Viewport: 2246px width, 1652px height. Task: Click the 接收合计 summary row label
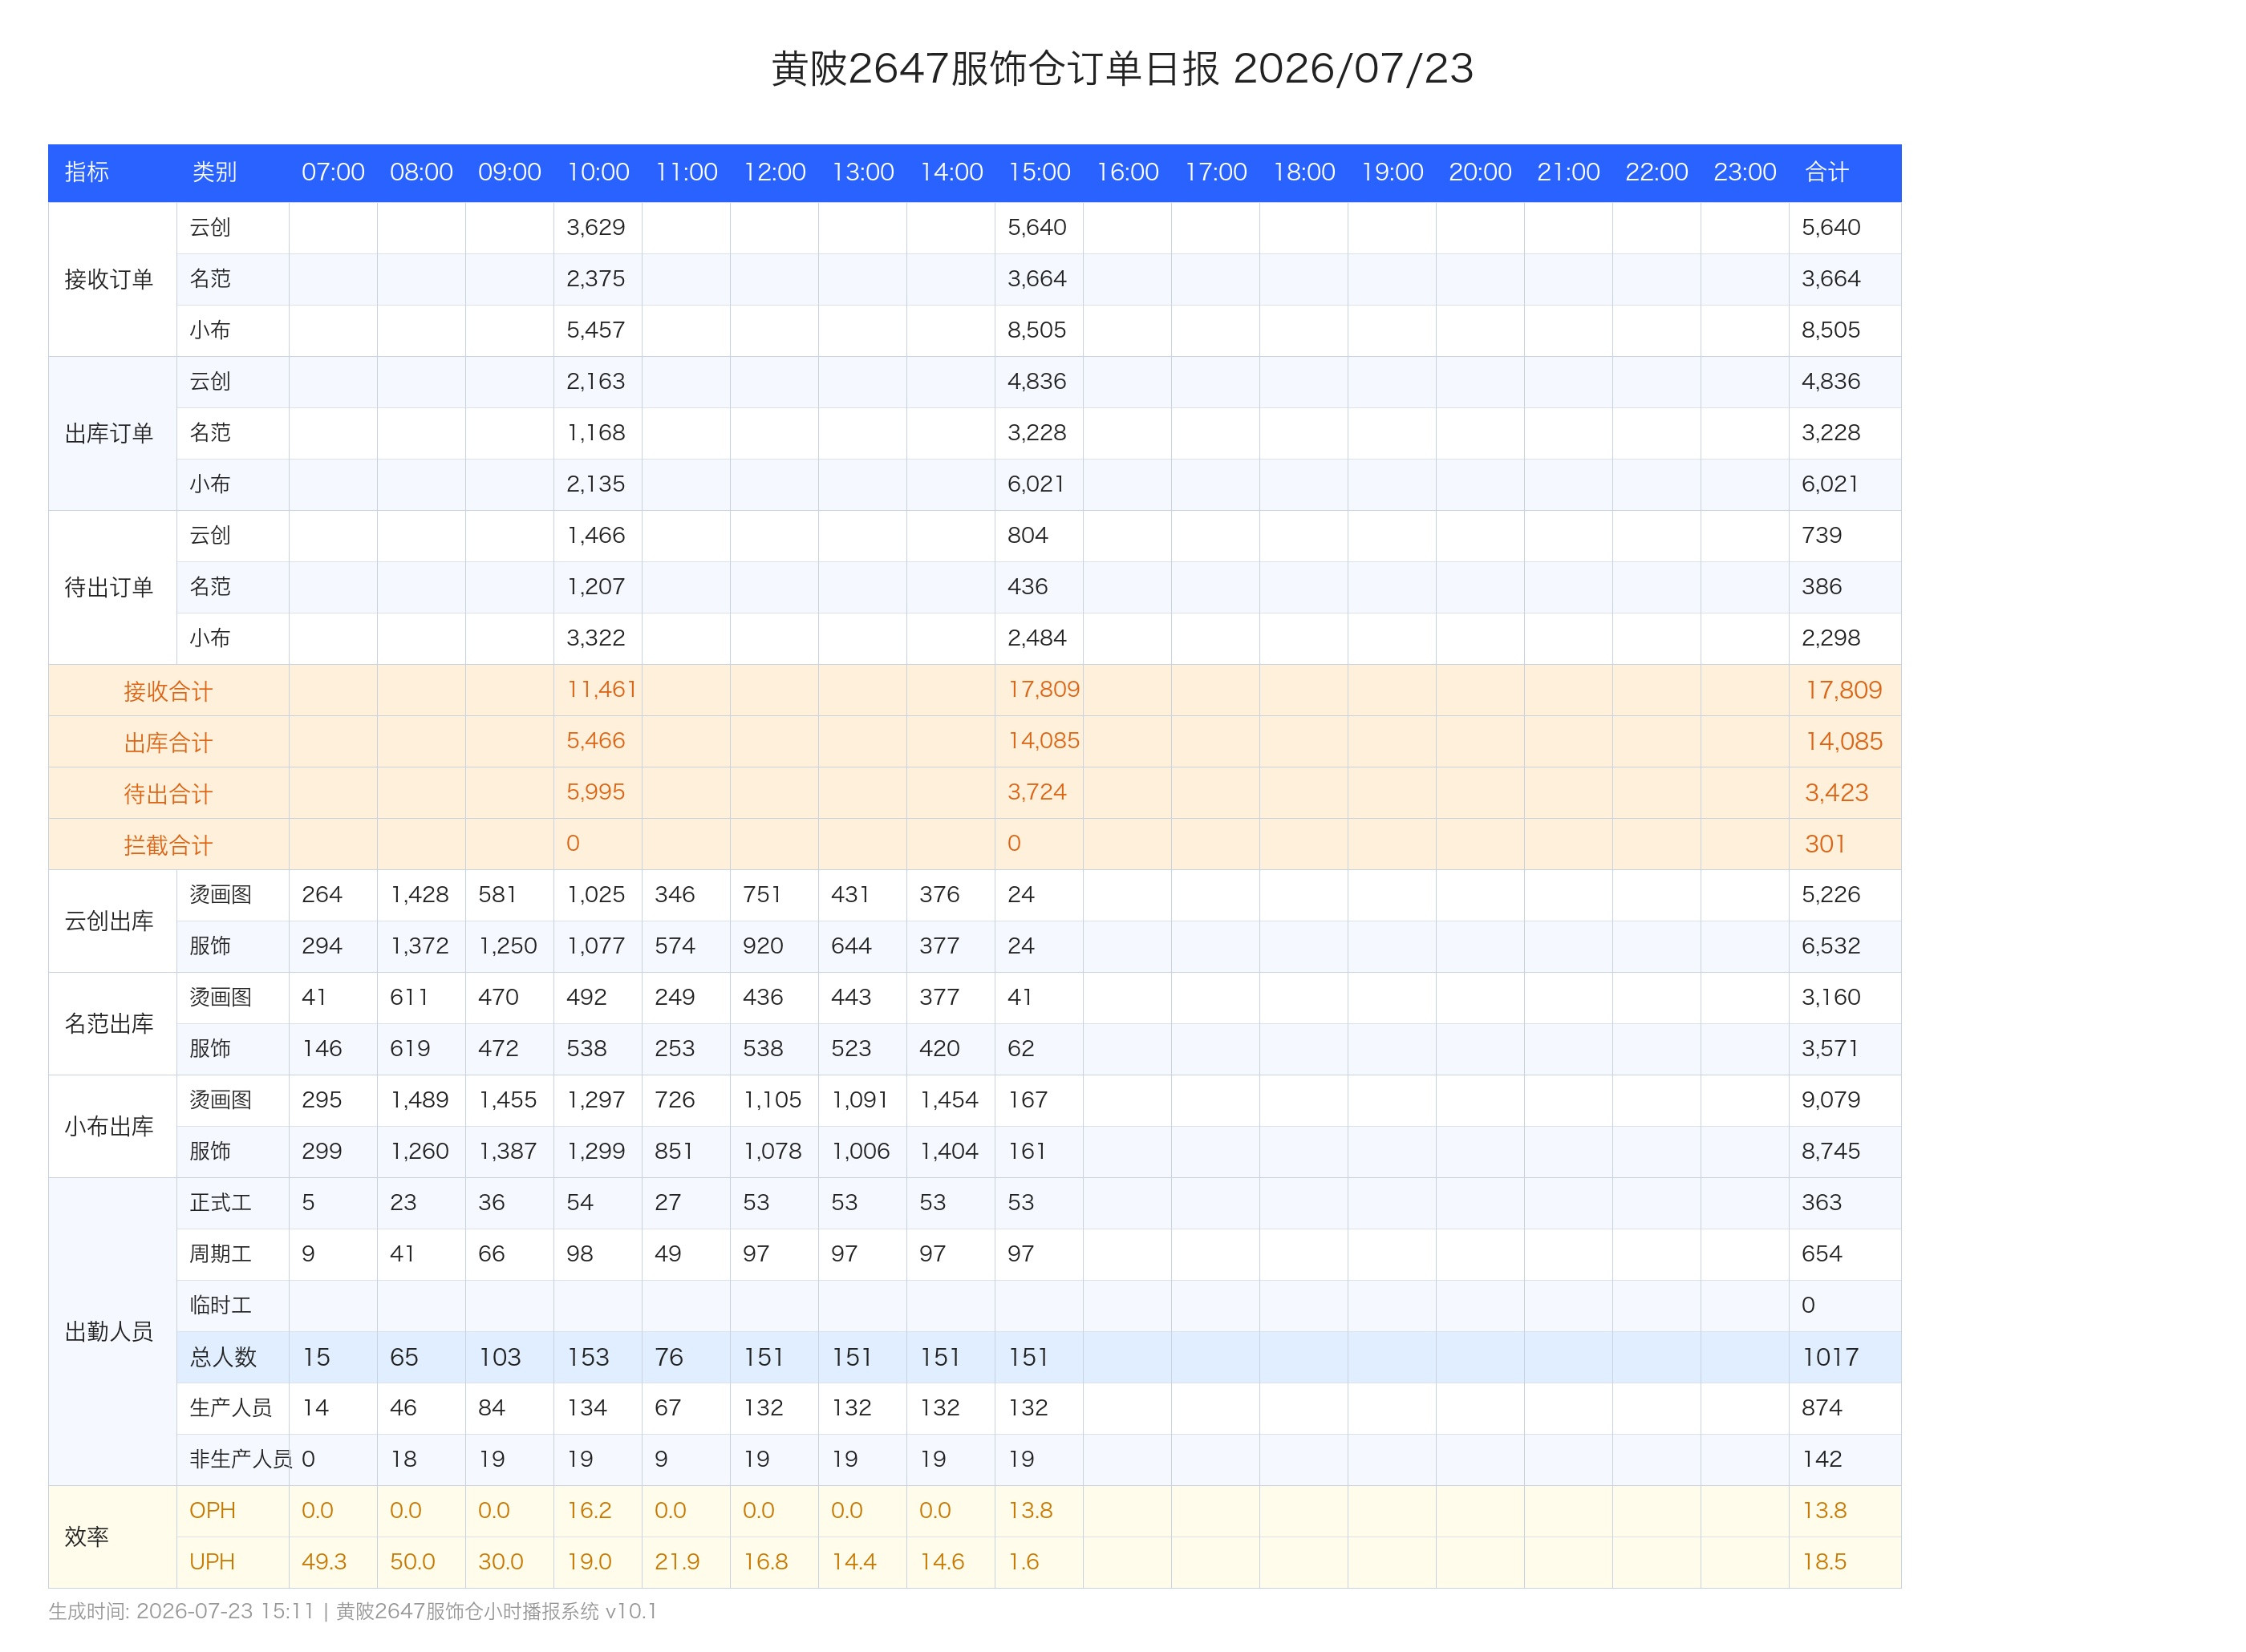(168, 691)
